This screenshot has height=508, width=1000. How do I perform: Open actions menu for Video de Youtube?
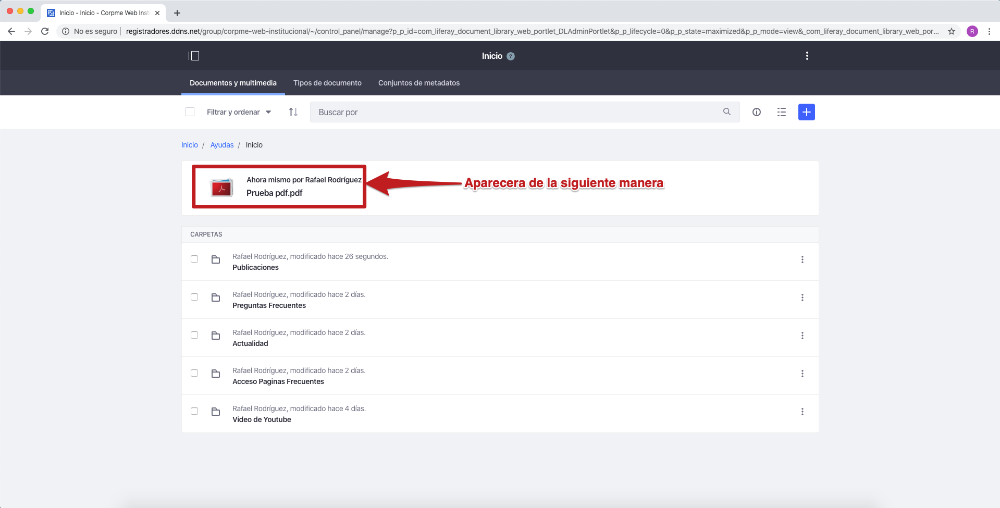pos(802,412)
